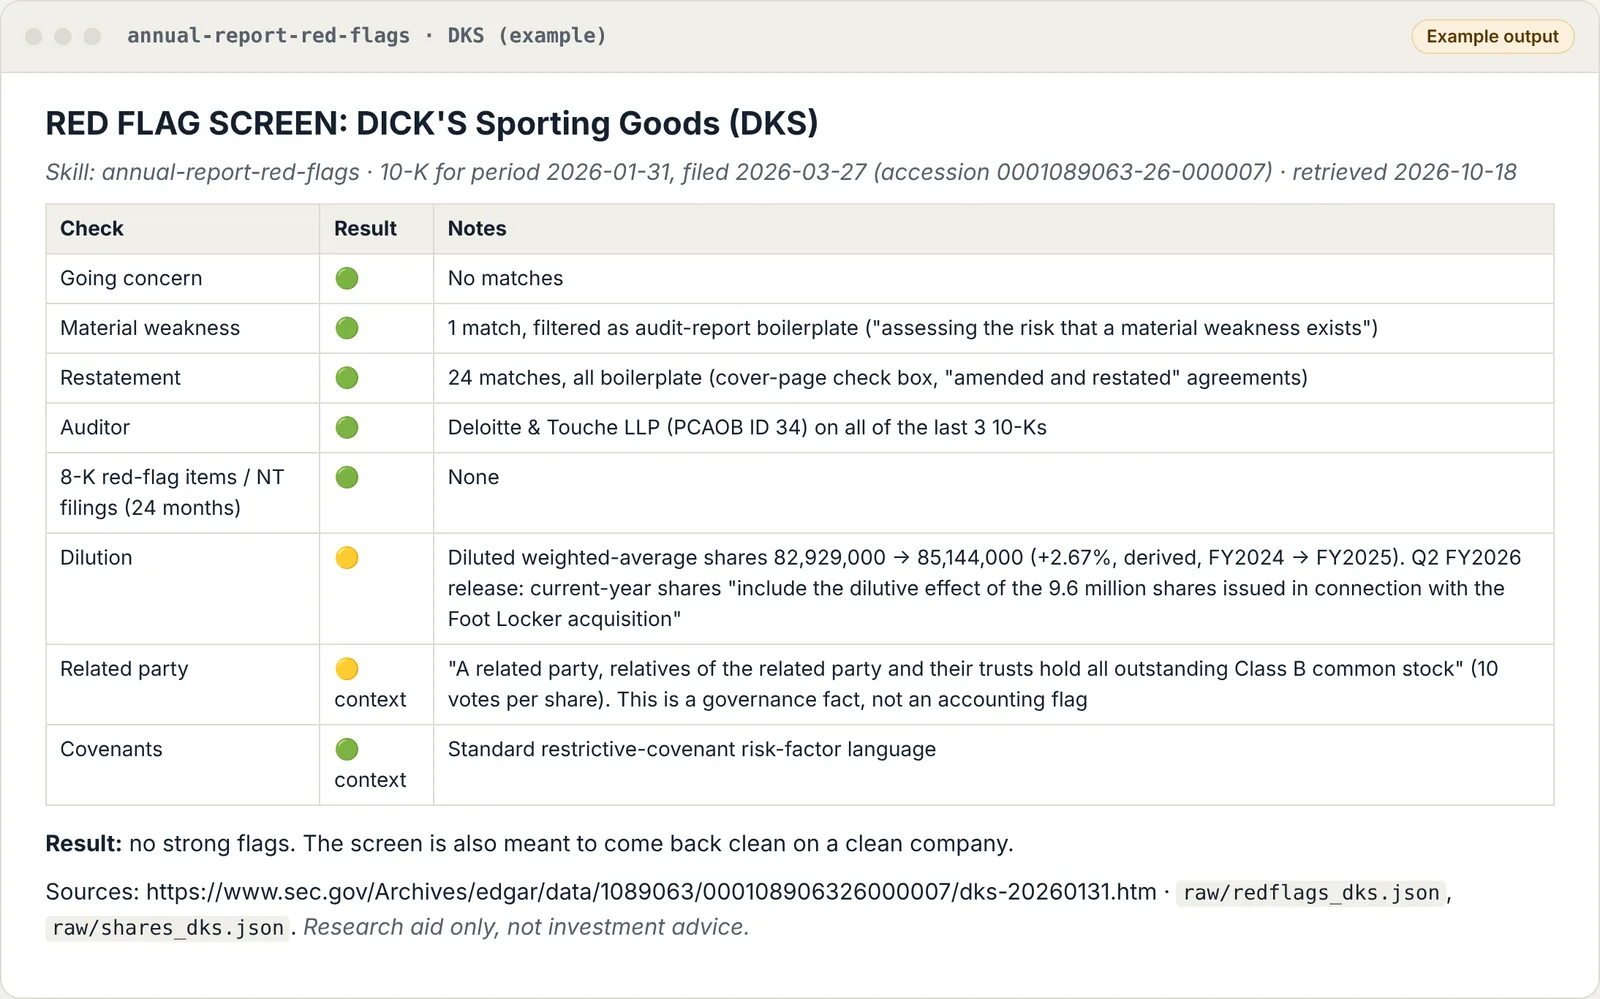Click the 'context' label in Covenants row
Viewport: 1600px width, 999px height.
[x=370, y=780]
